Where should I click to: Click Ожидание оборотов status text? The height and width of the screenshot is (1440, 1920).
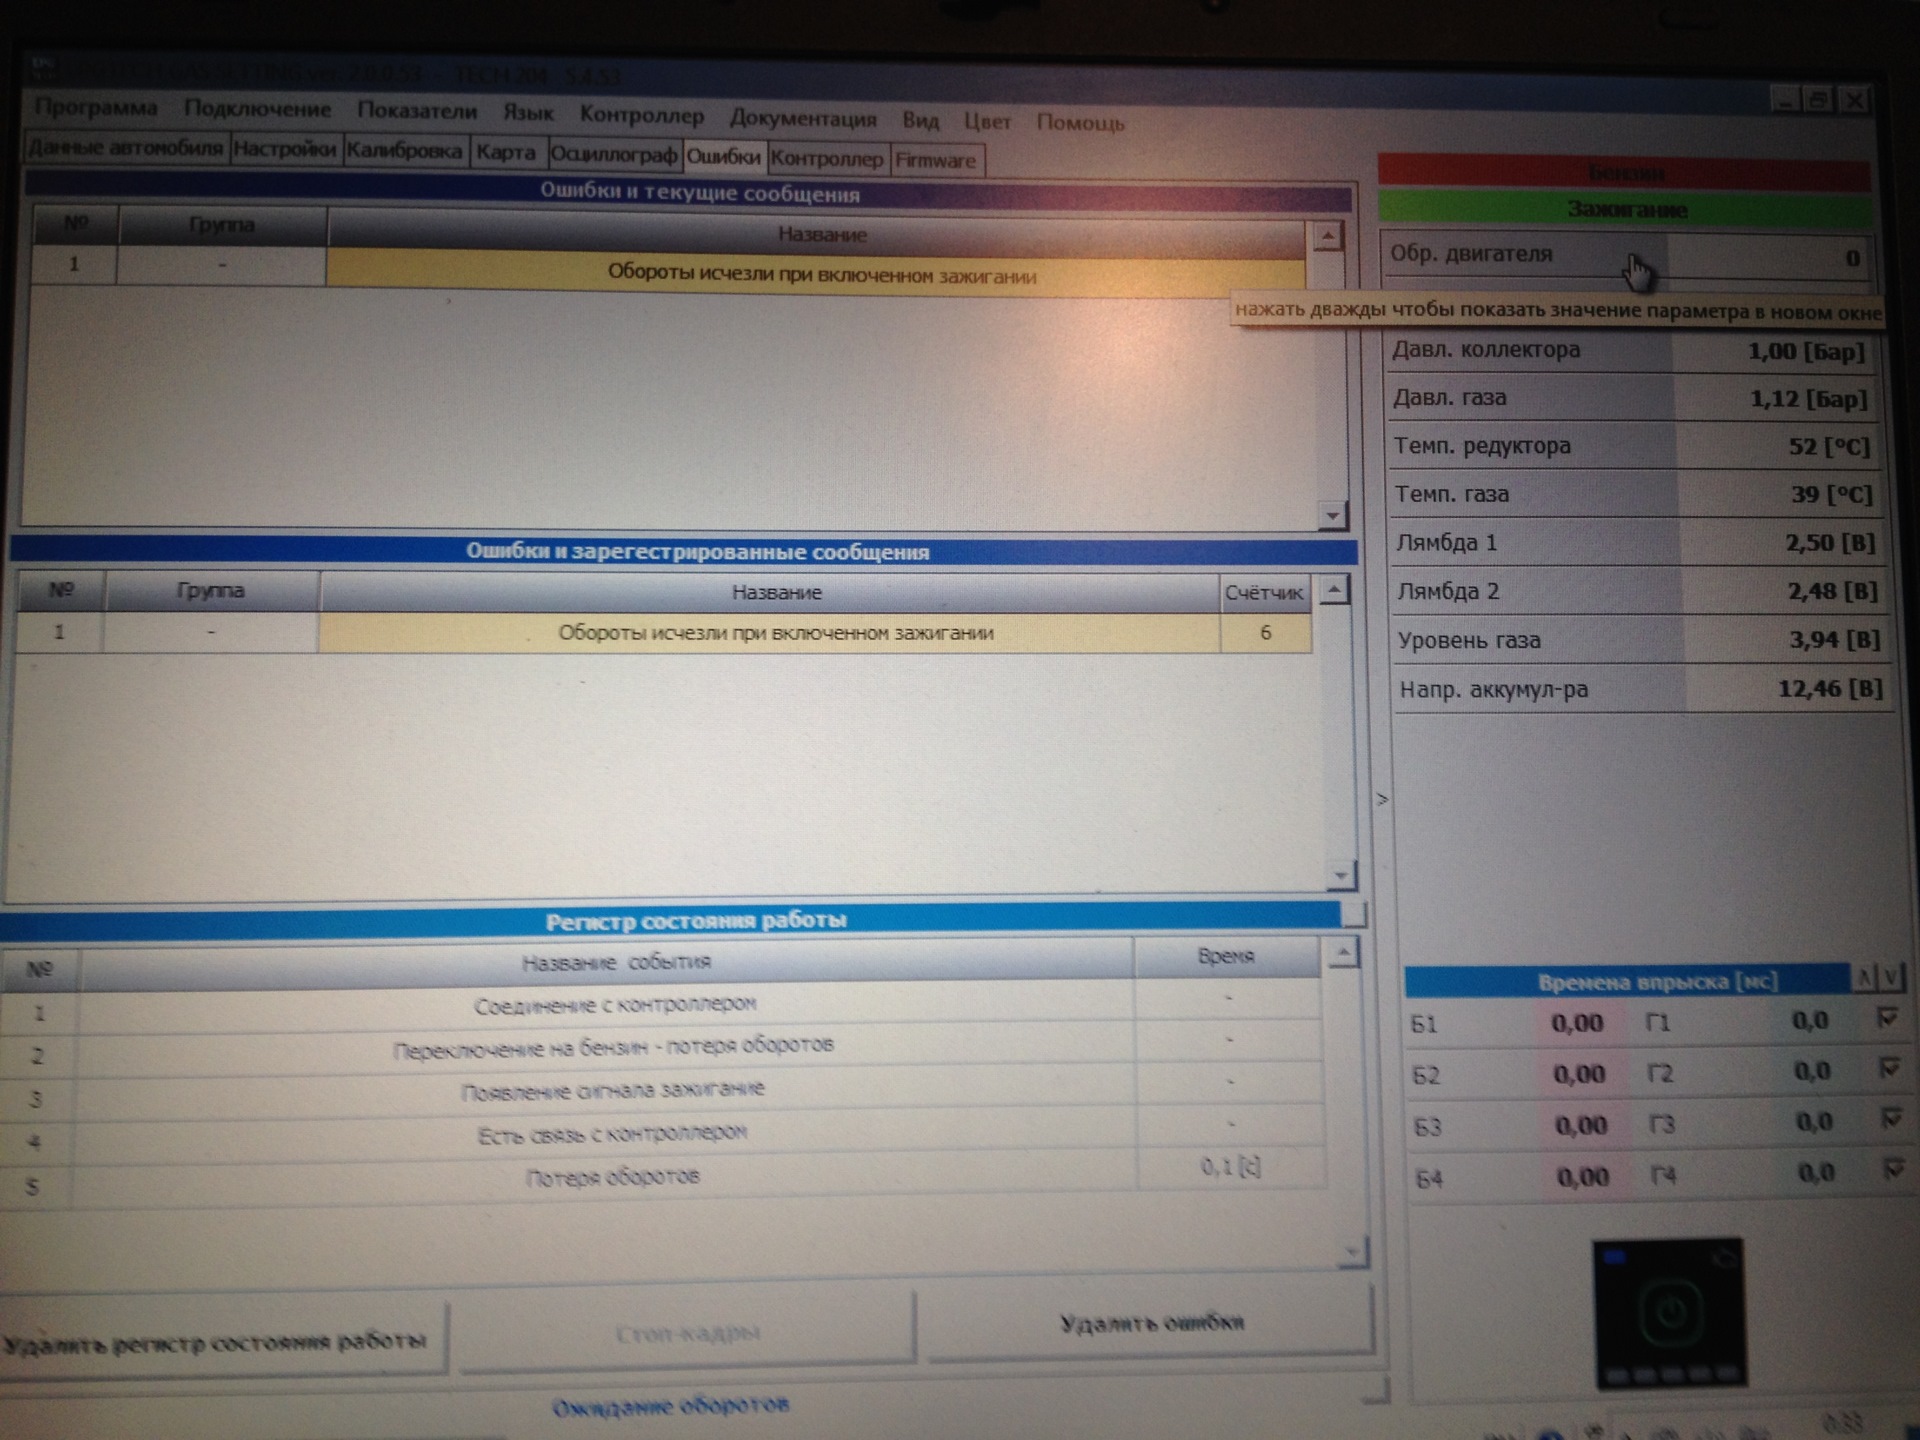[x=671, y=1407]
